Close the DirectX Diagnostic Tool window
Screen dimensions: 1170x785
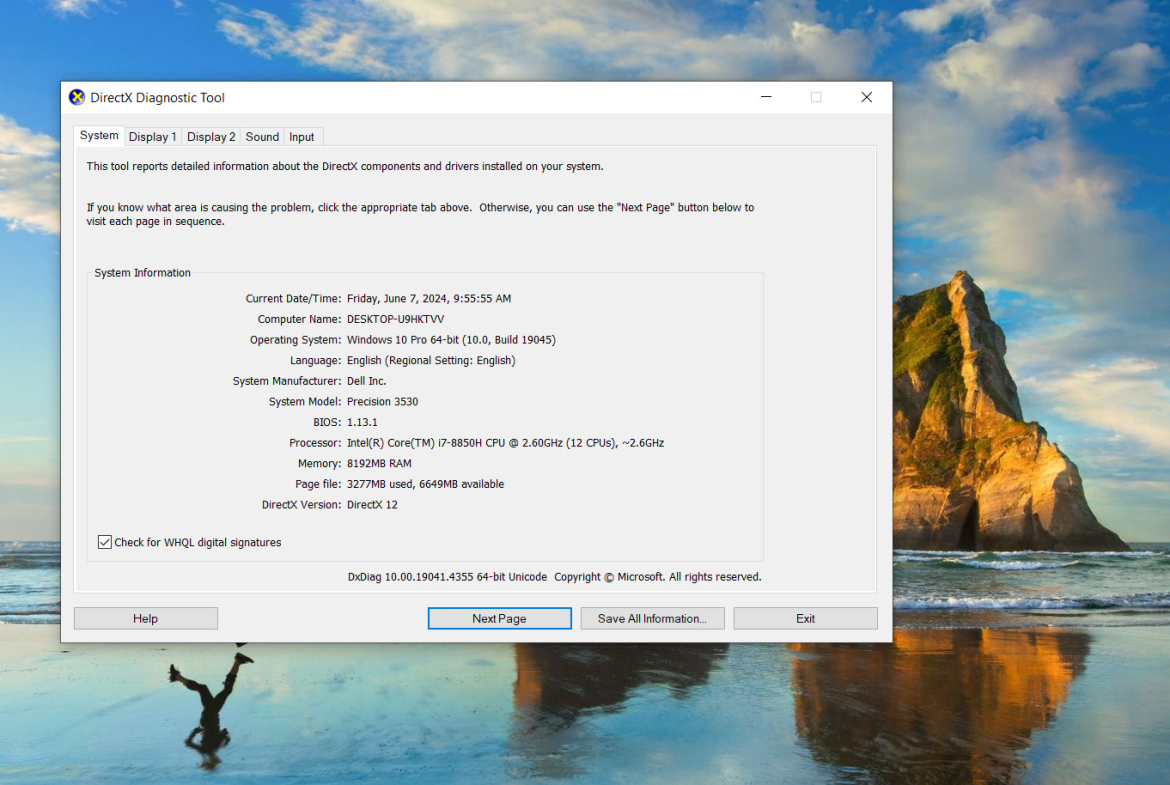coord(866,97)
